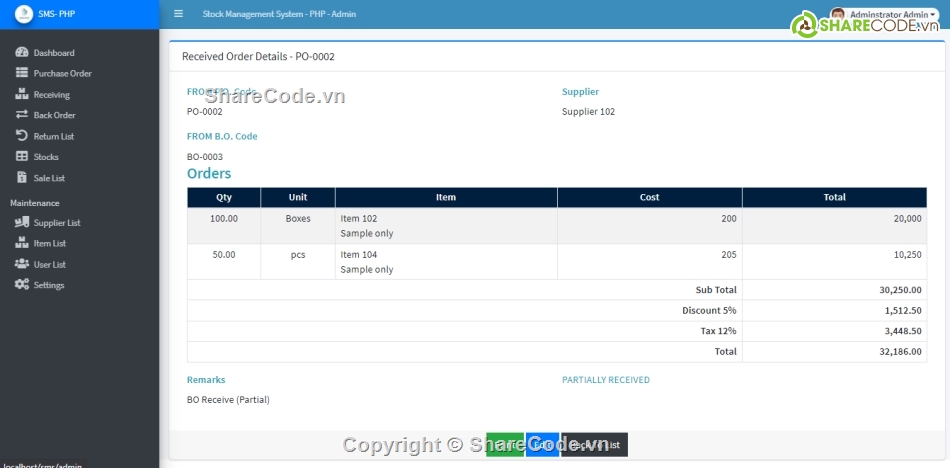
Task: Click the Back Order exchange arrows icon
Action: [x=22, y=115]
